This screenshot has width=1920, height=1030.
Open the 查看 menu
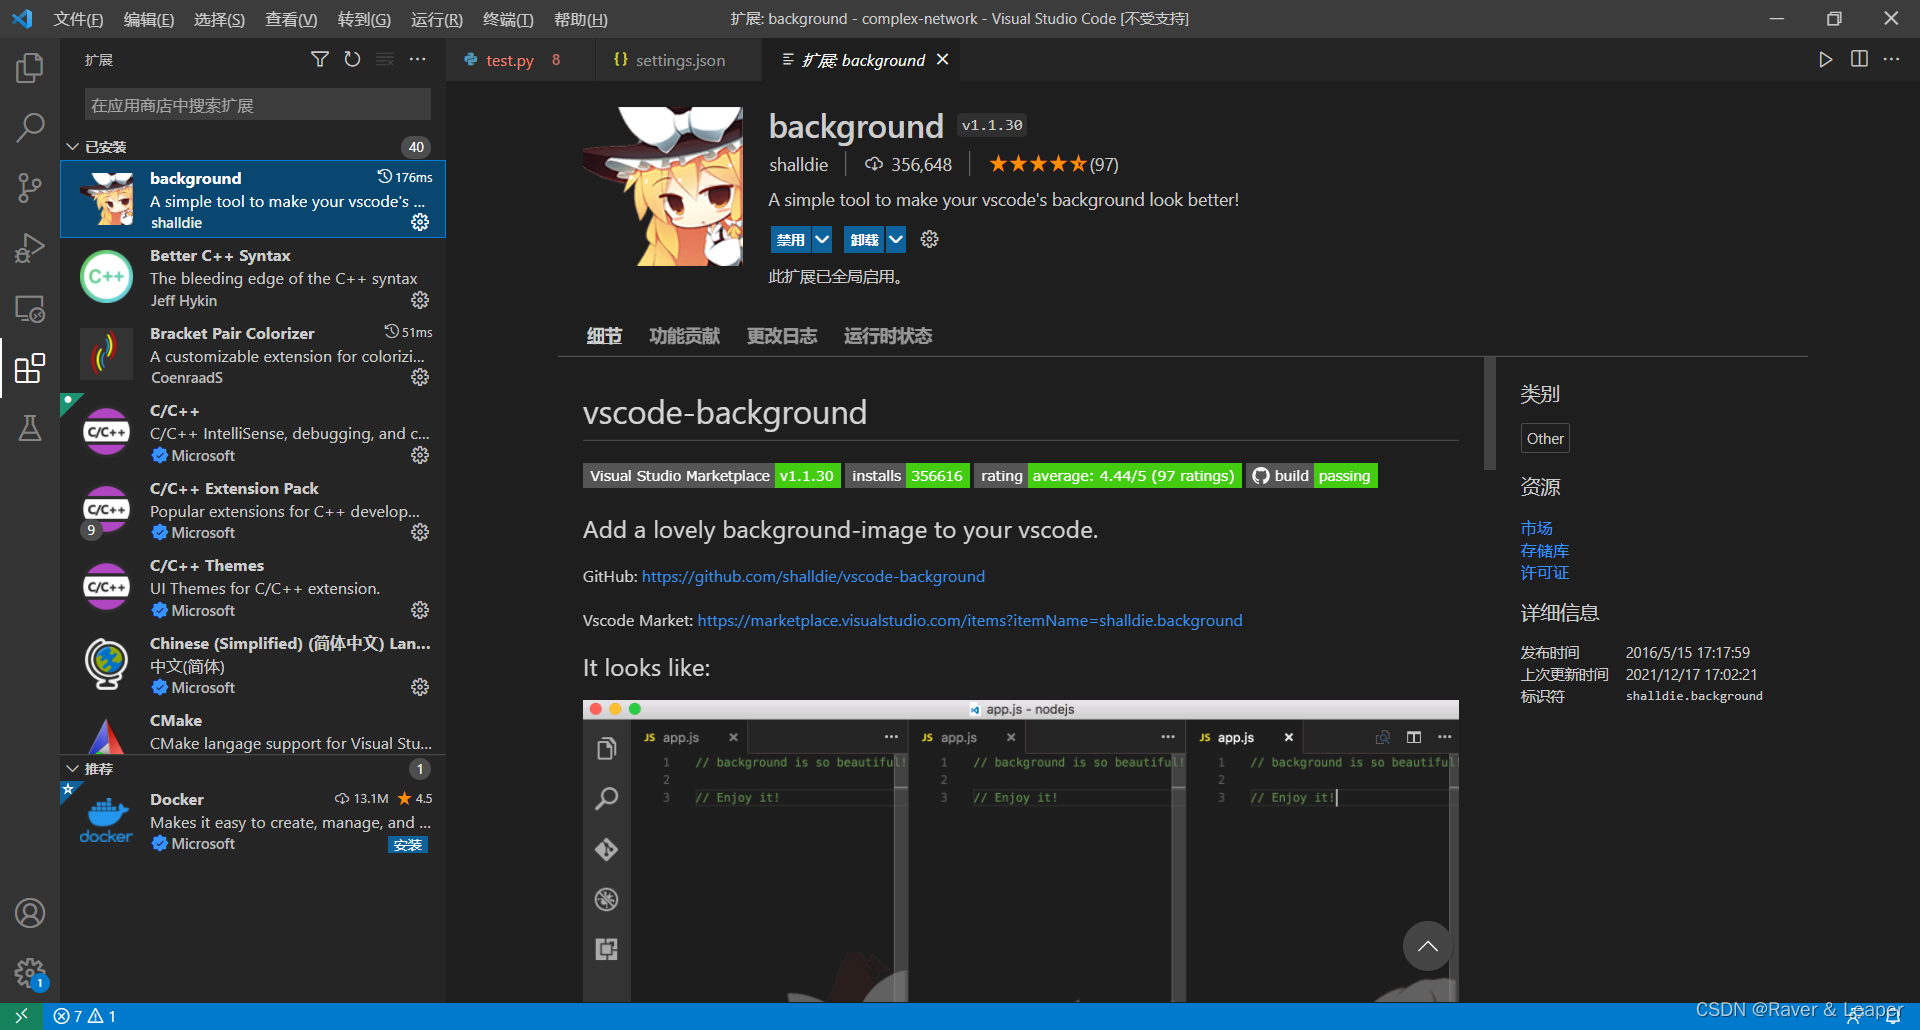[291, 19]
